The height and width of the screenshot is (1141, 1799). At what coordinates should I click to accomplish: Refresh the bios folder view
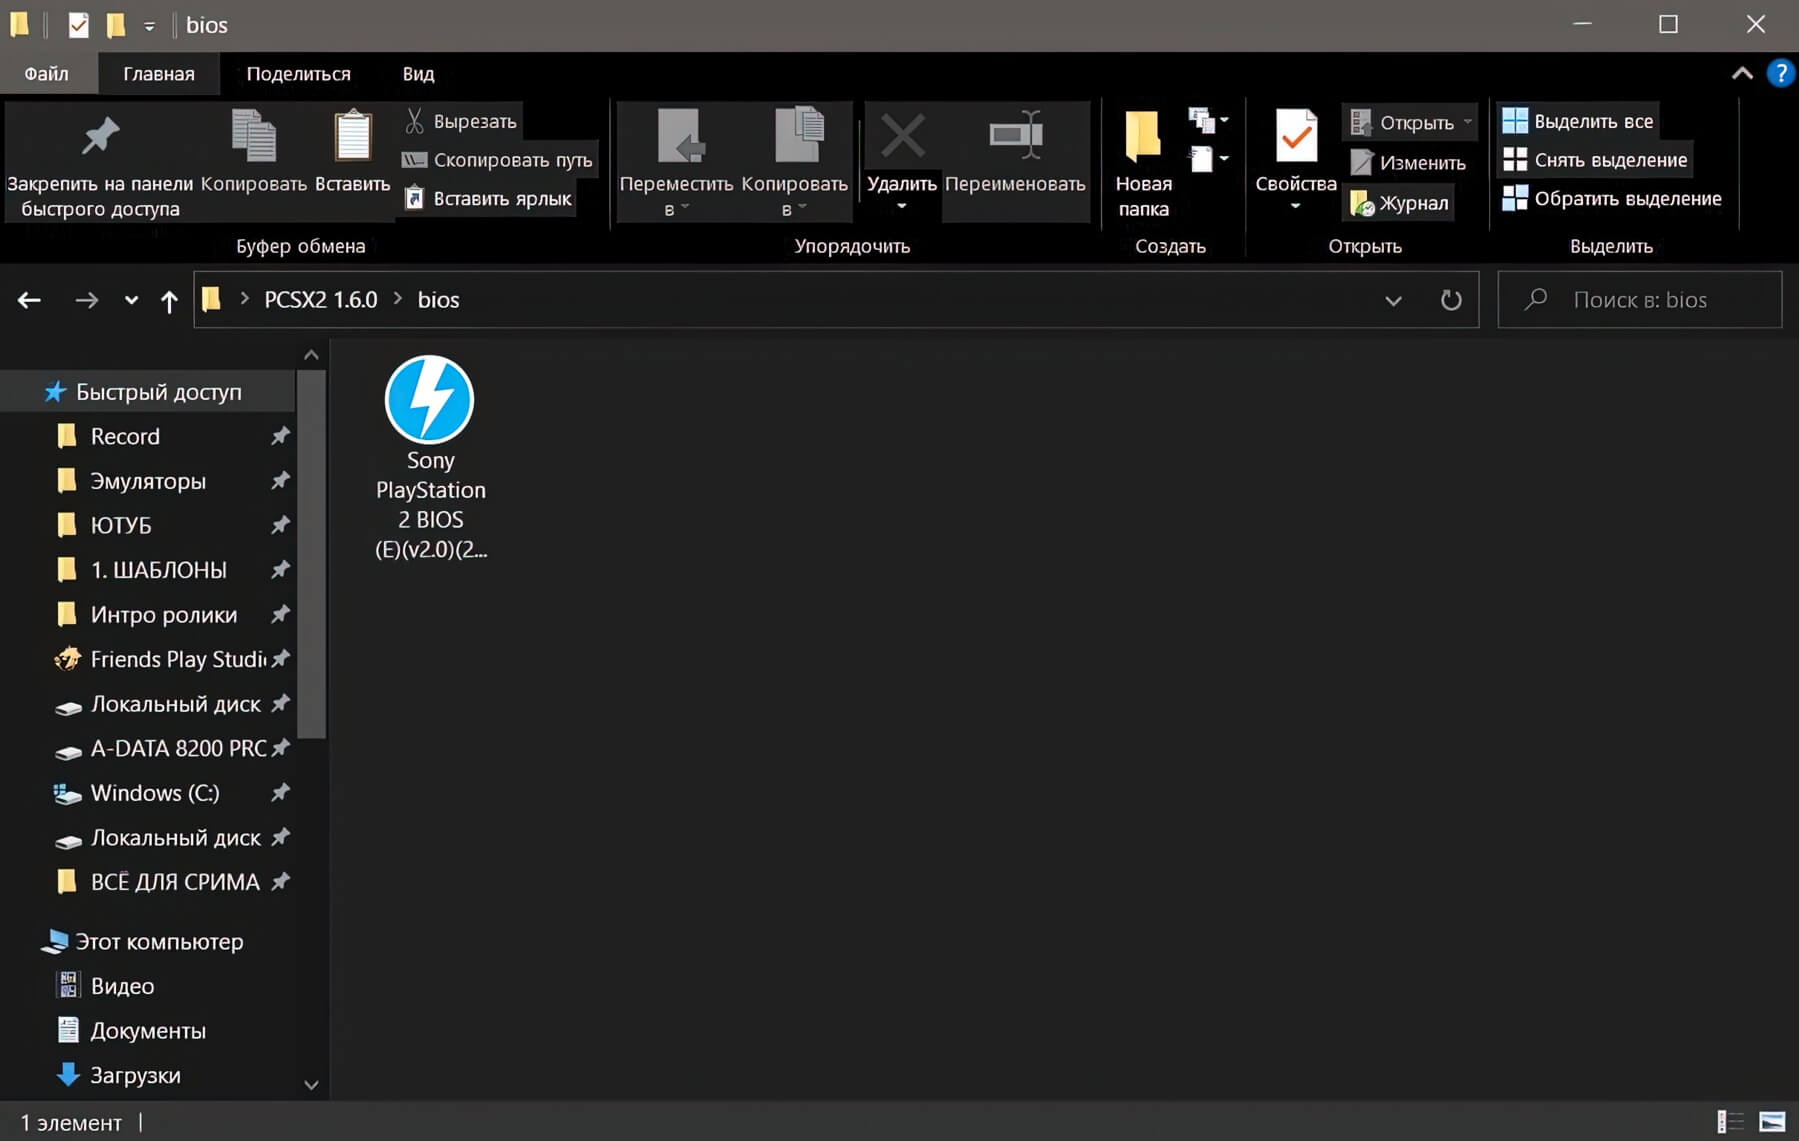pos(1451,300)
